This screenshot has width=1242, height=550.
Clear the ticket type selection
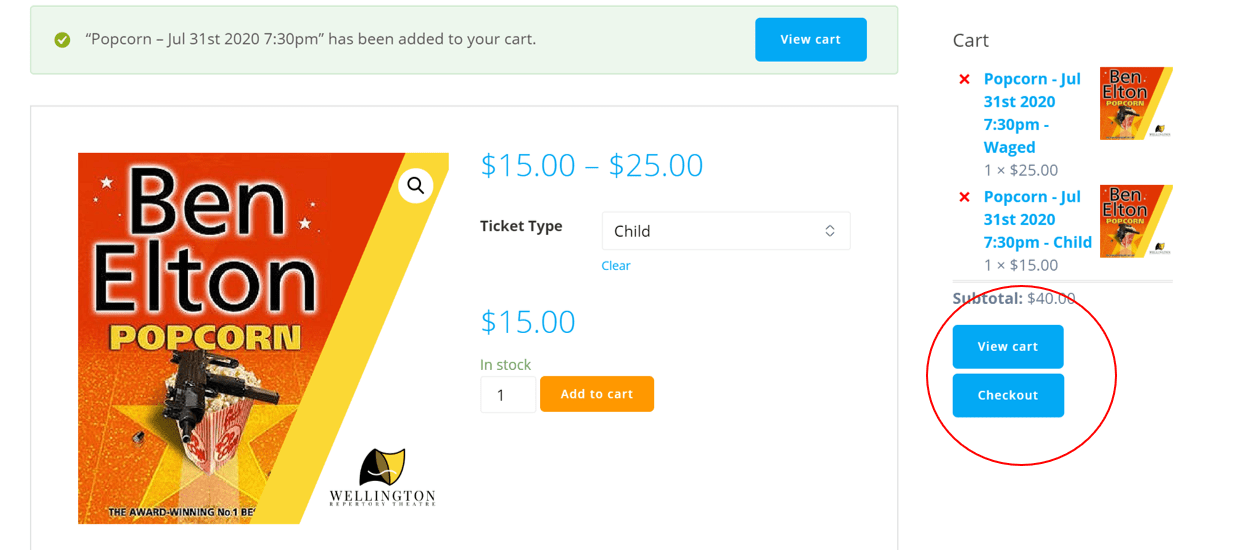coord(616,266)
